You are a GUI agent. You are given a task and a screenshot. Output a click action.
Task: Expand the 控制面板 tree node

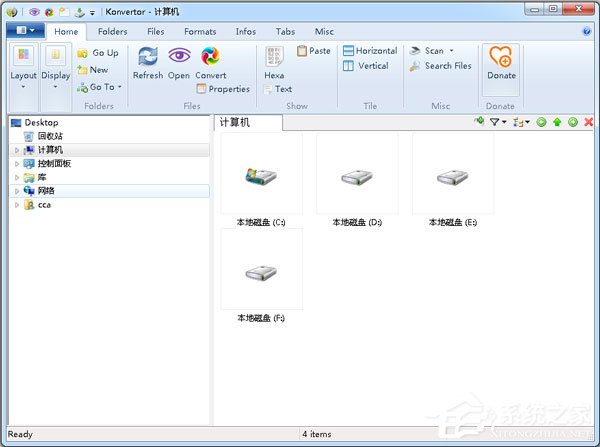17,164
